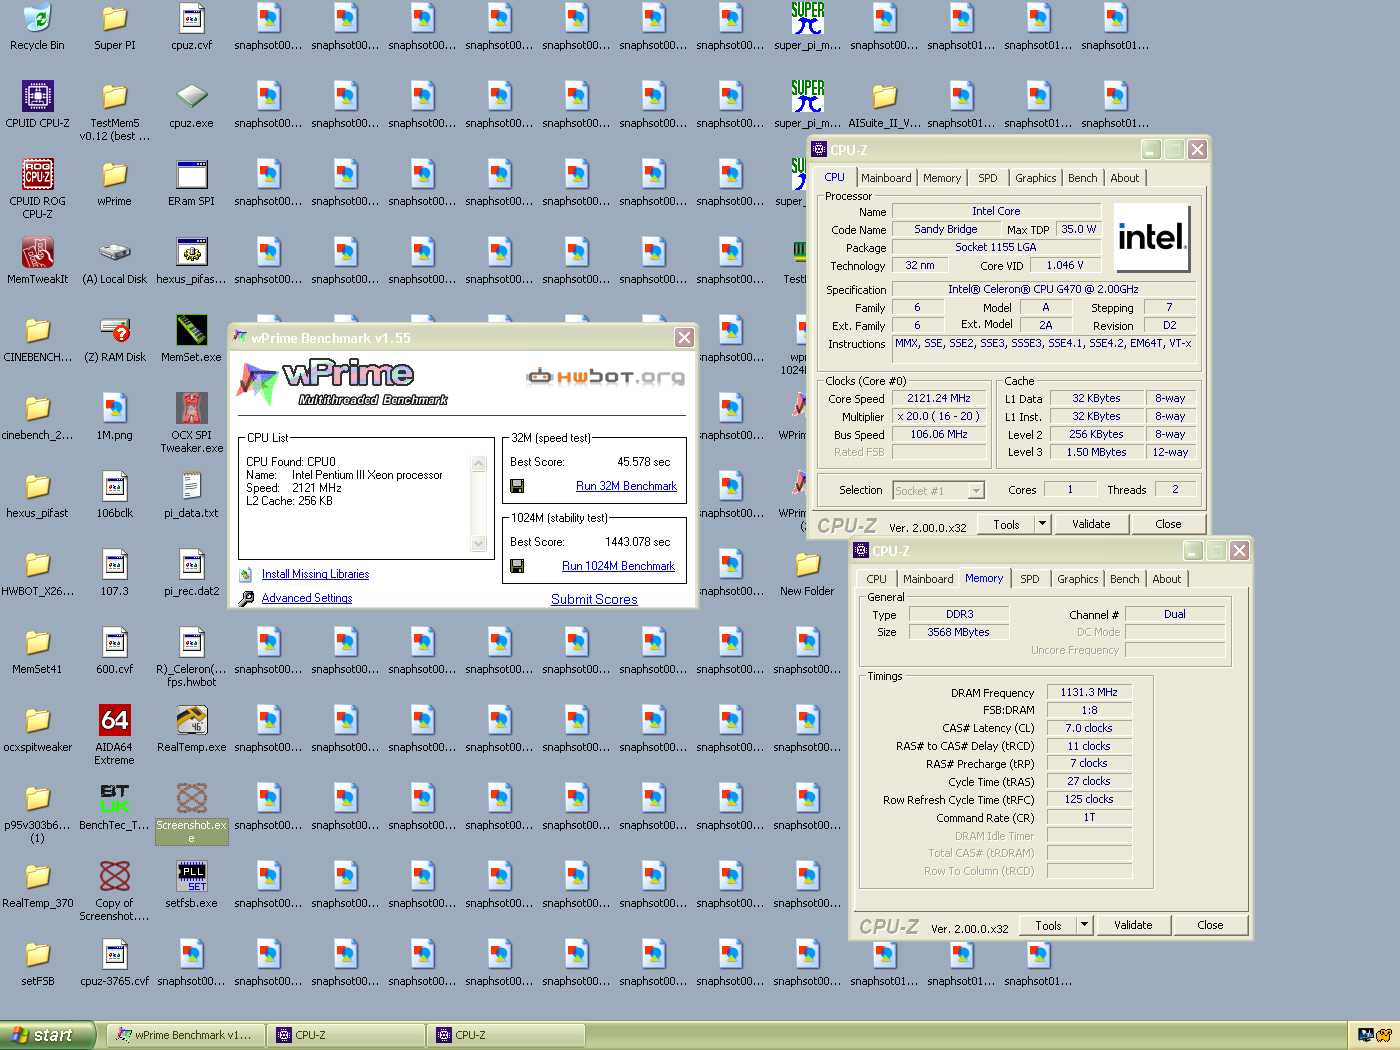Switch to first CPU-Z taskbar button
Viewport: 1400px width, 1050px height.
click(346, 1035)
